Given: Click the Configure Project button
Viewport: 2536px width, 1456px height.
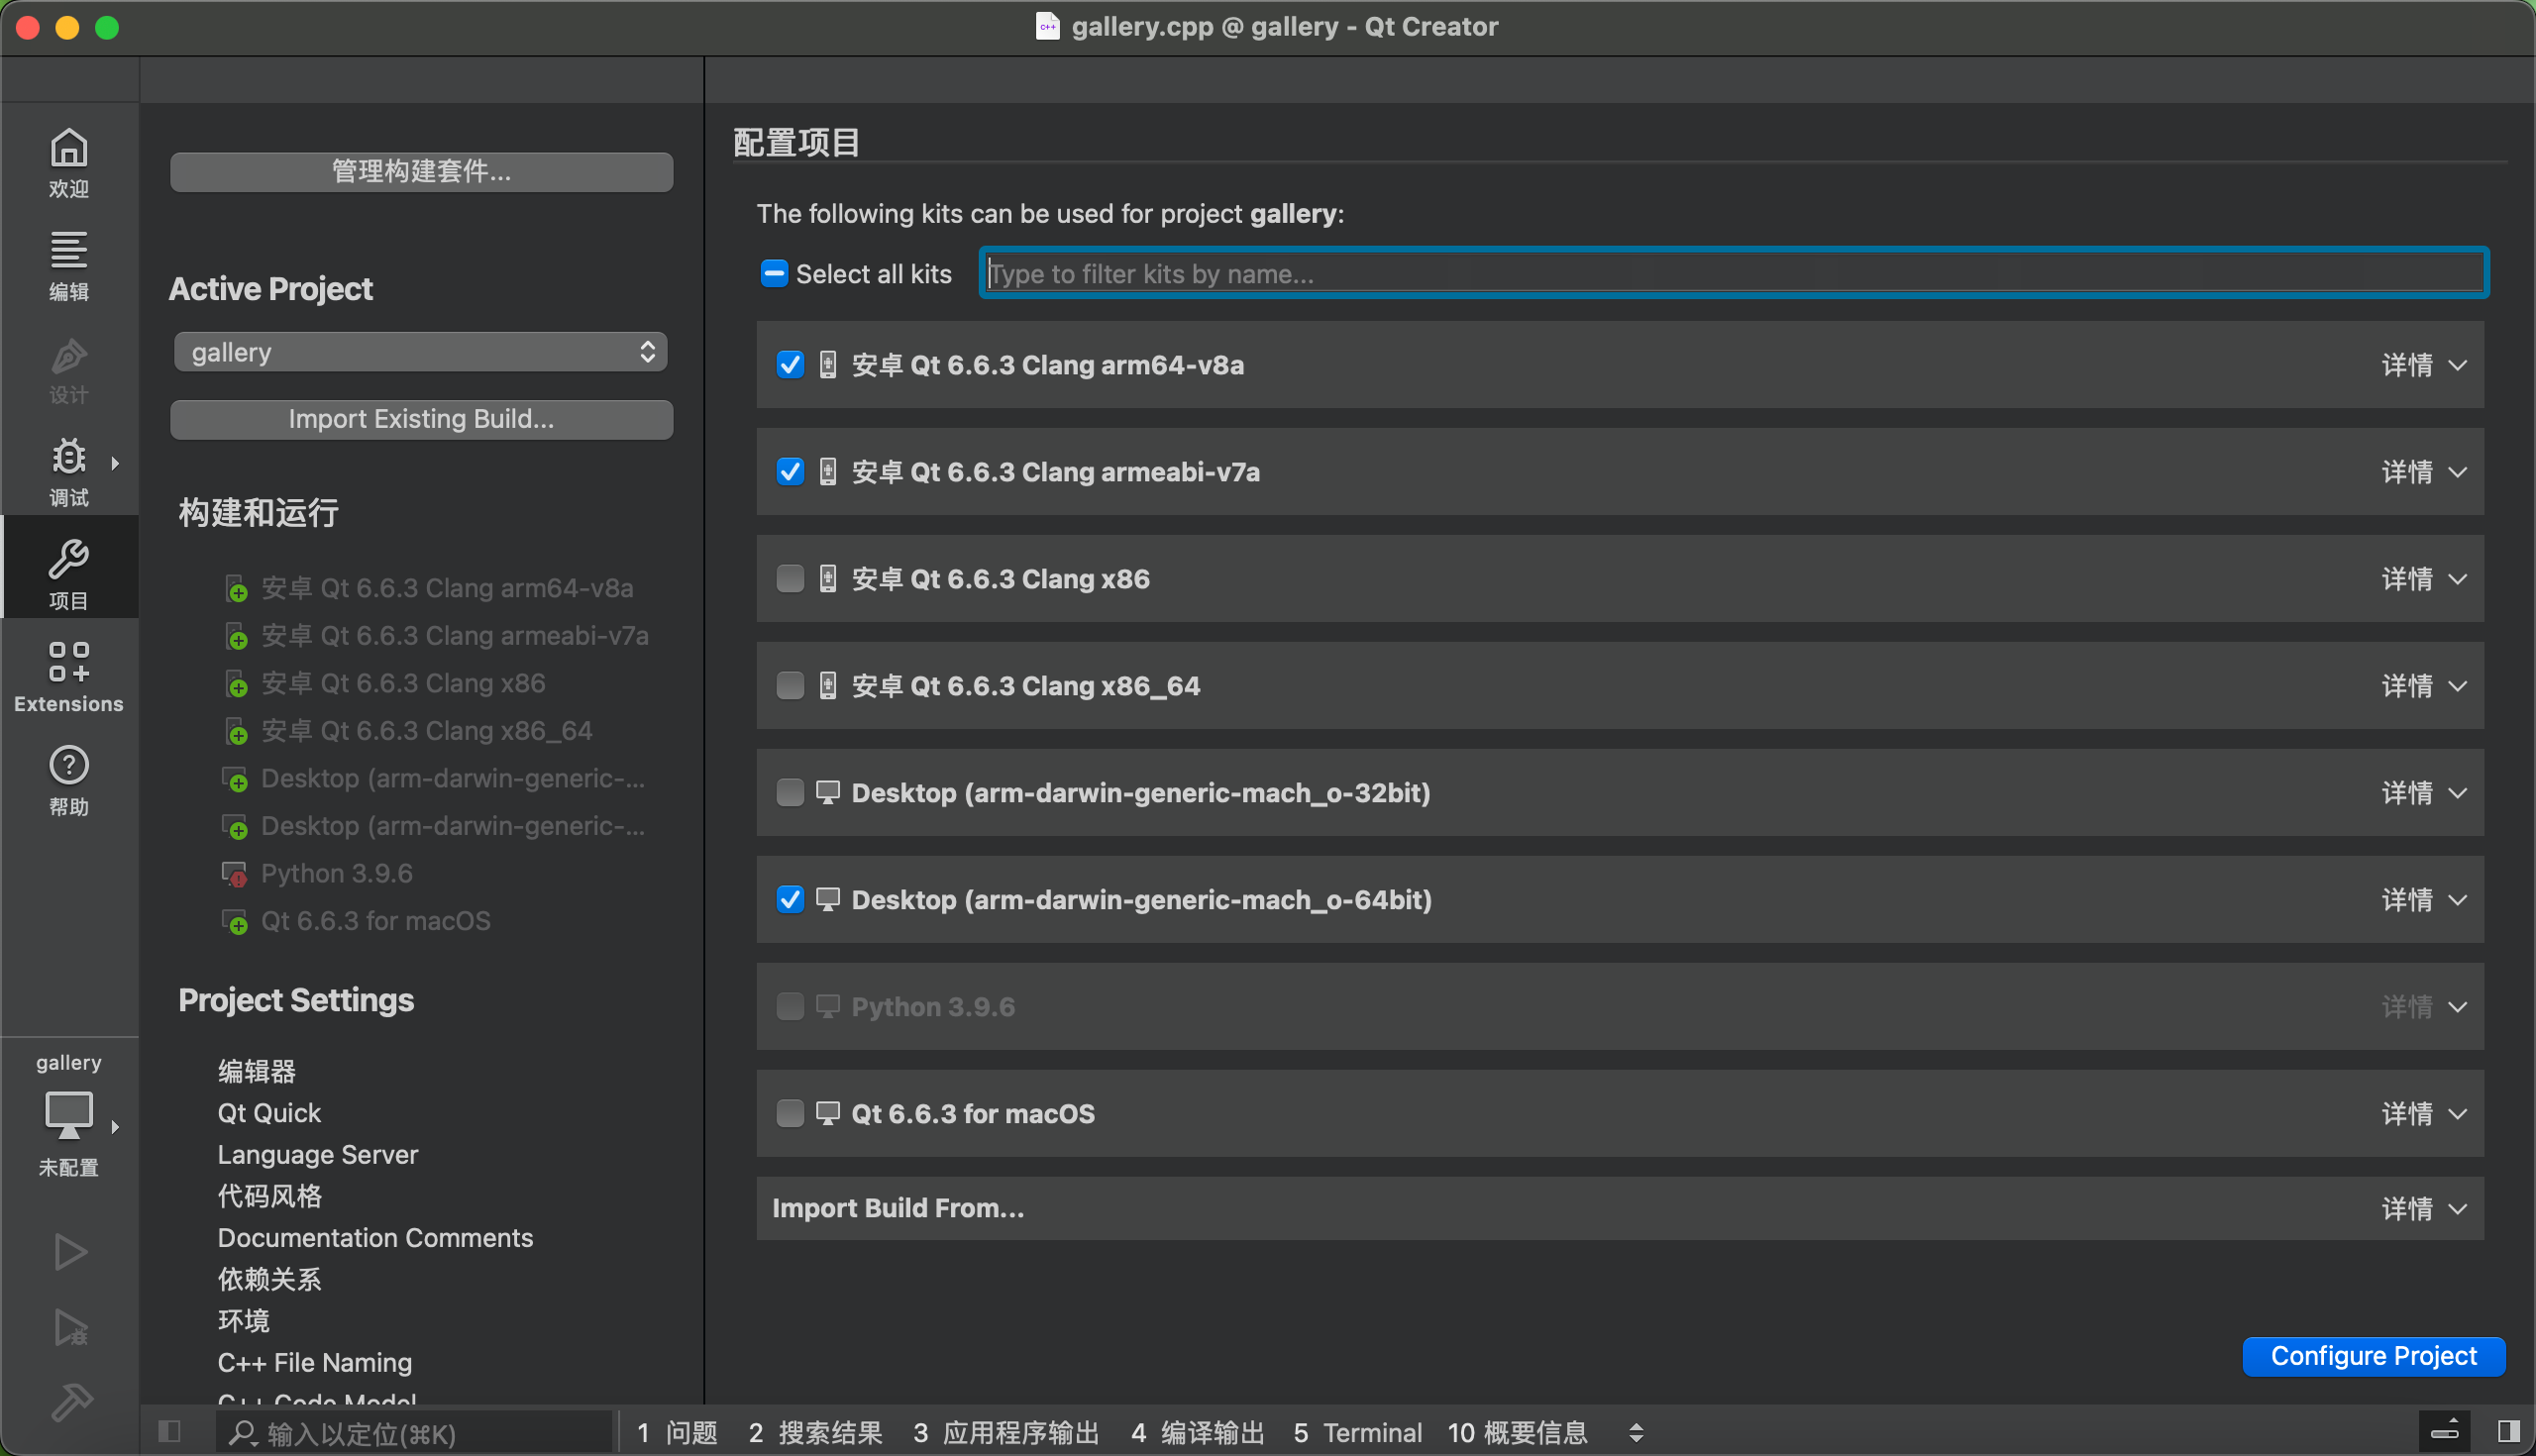Looking at the screenshot, I should (x=2373, y=1356).
